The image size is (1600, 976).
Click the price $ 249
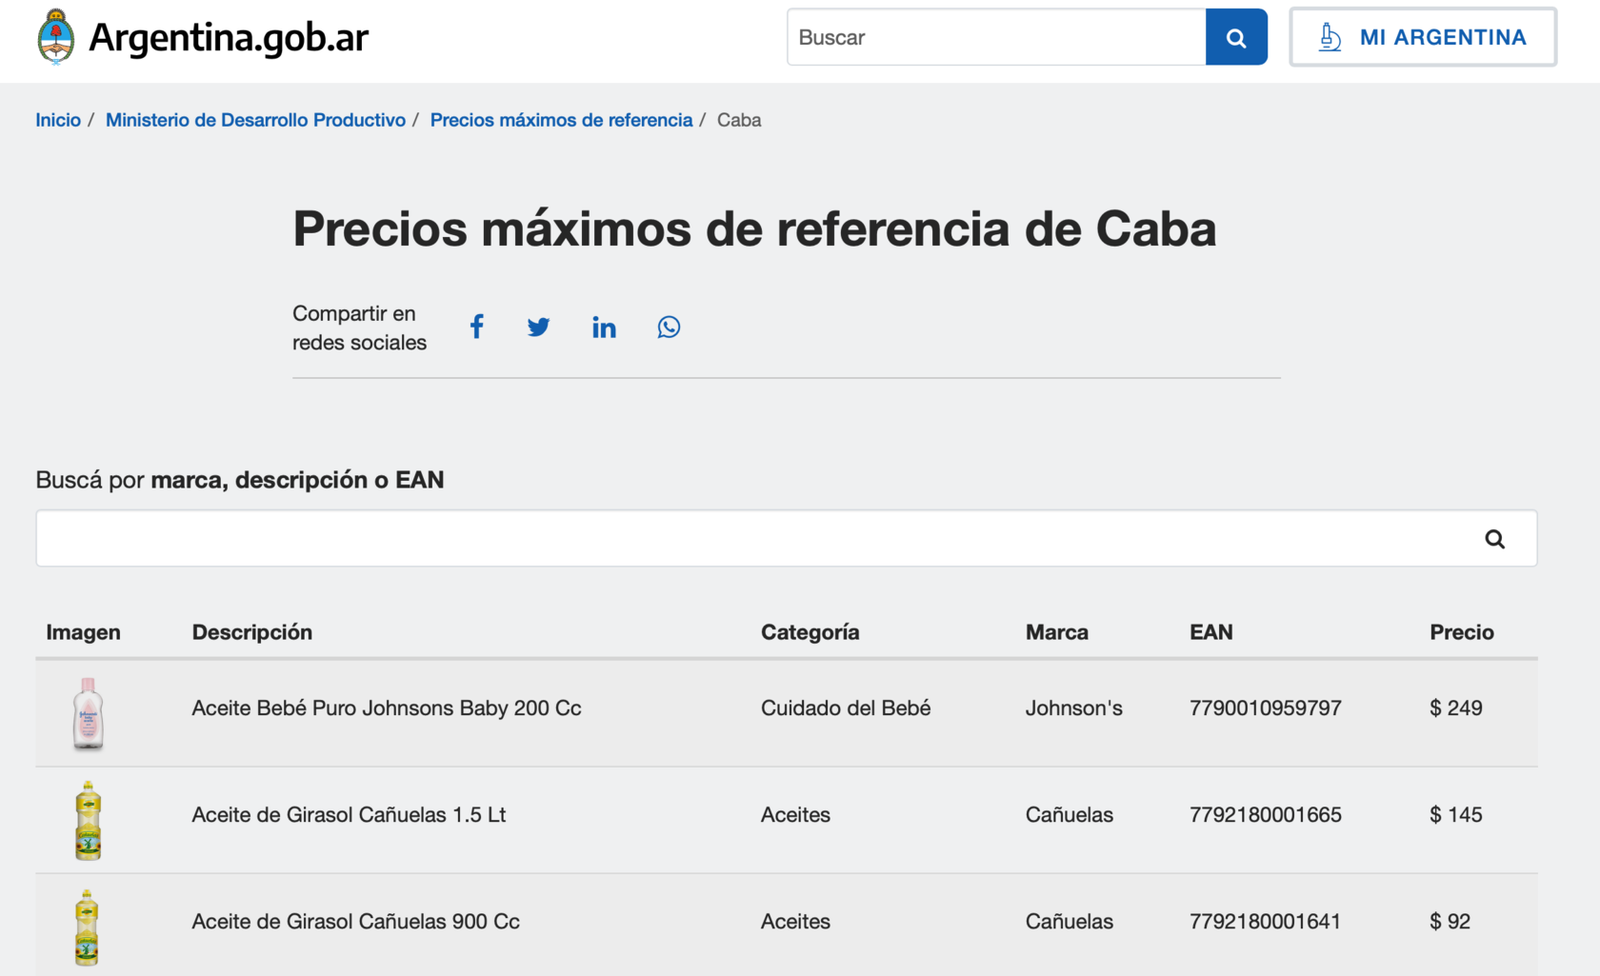pyautogui.click(x=1456, y=708)
